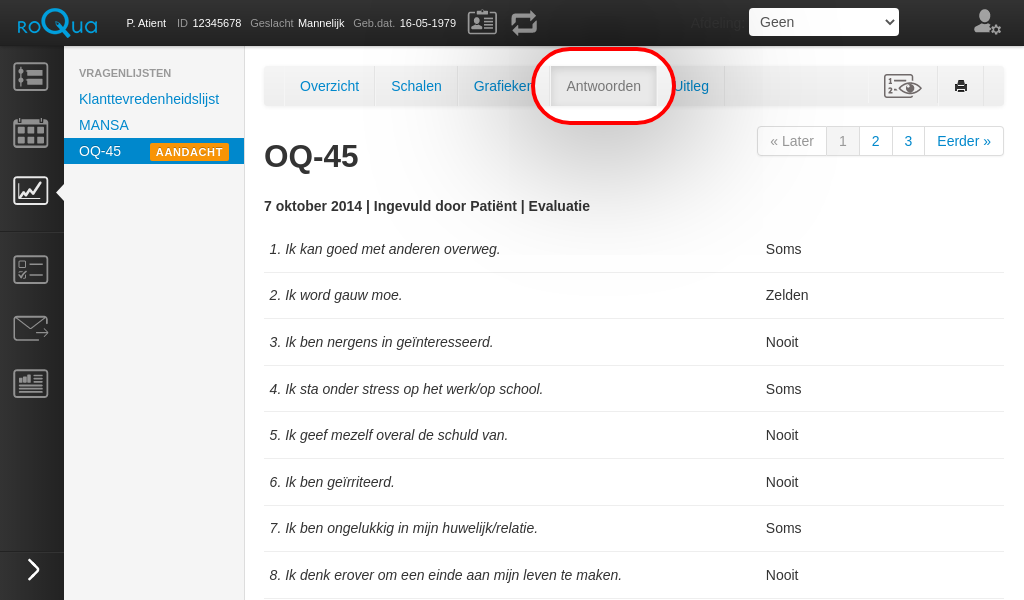
Task: Switch to the Schalen tab
Action: click(x=416, y=86)
